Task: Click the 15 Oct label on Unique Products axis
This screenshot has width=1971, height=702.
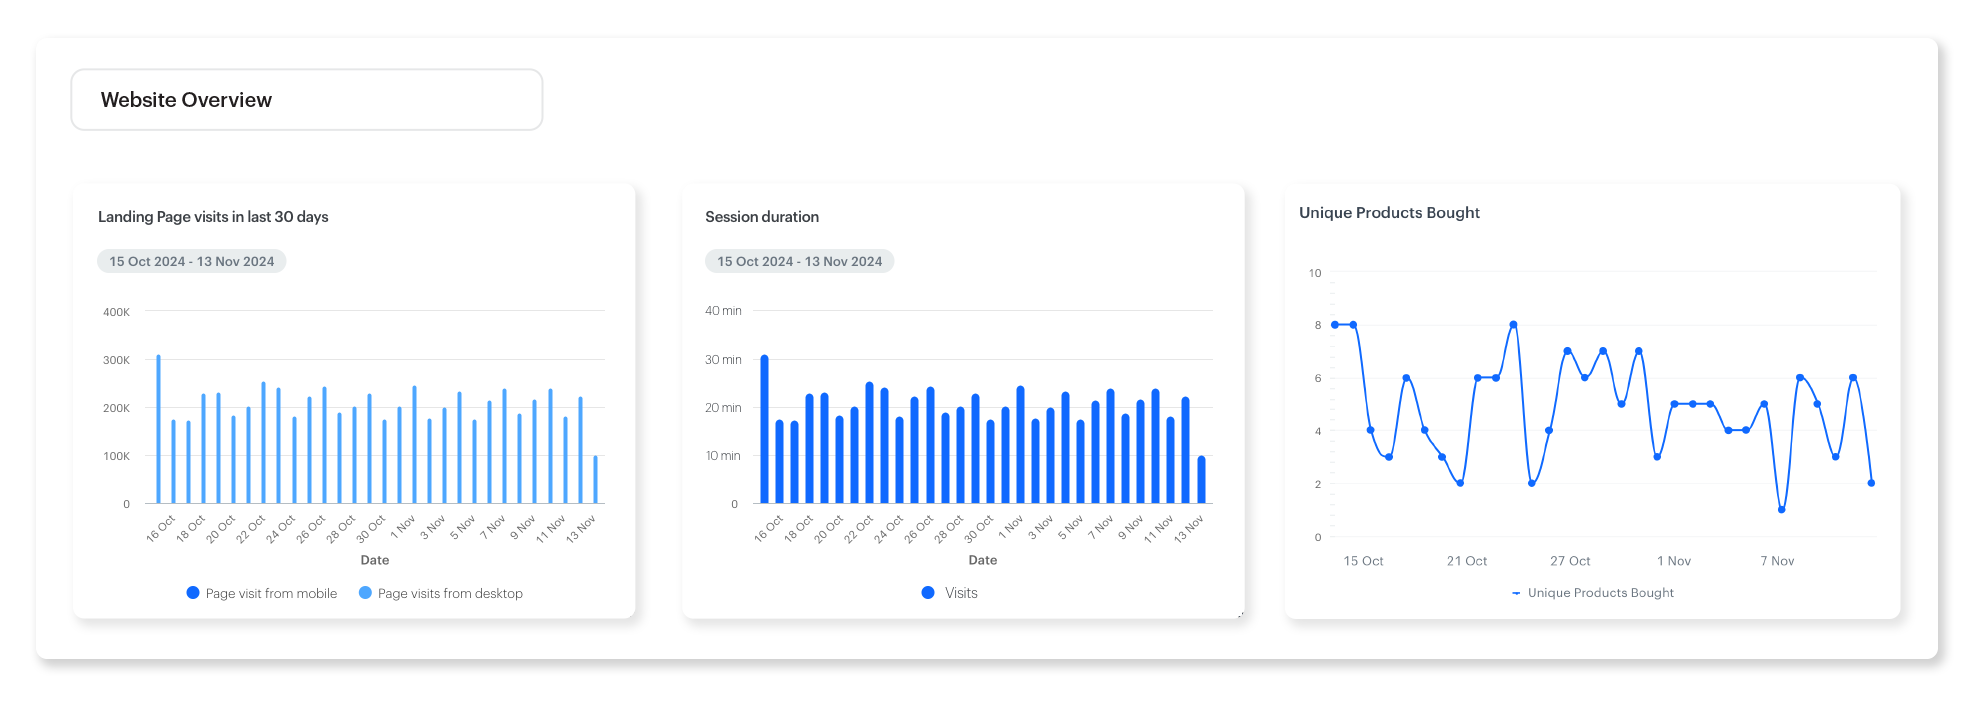Action: 1363,561
